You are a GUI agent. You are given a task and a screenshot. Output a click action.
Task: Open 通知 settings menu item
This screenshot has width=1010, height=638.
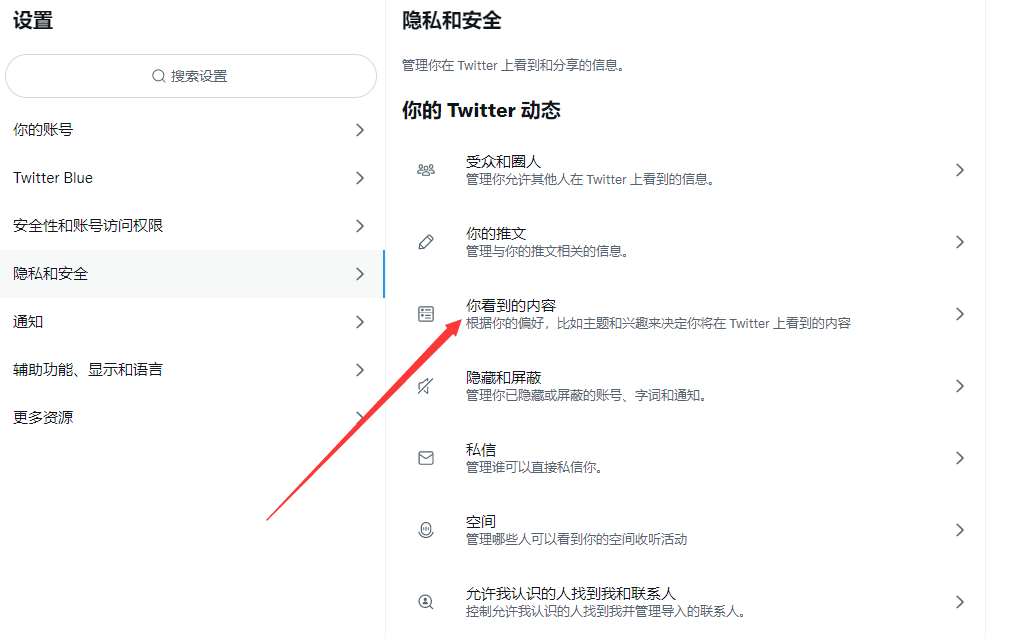192,322
